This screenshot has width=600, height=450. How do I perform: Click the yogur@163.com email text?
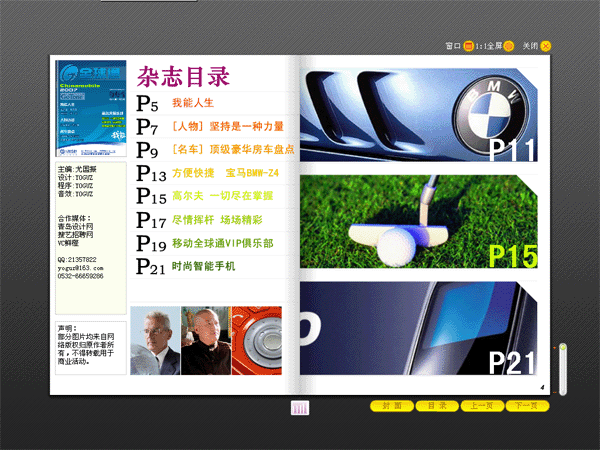tap(80, 268)
